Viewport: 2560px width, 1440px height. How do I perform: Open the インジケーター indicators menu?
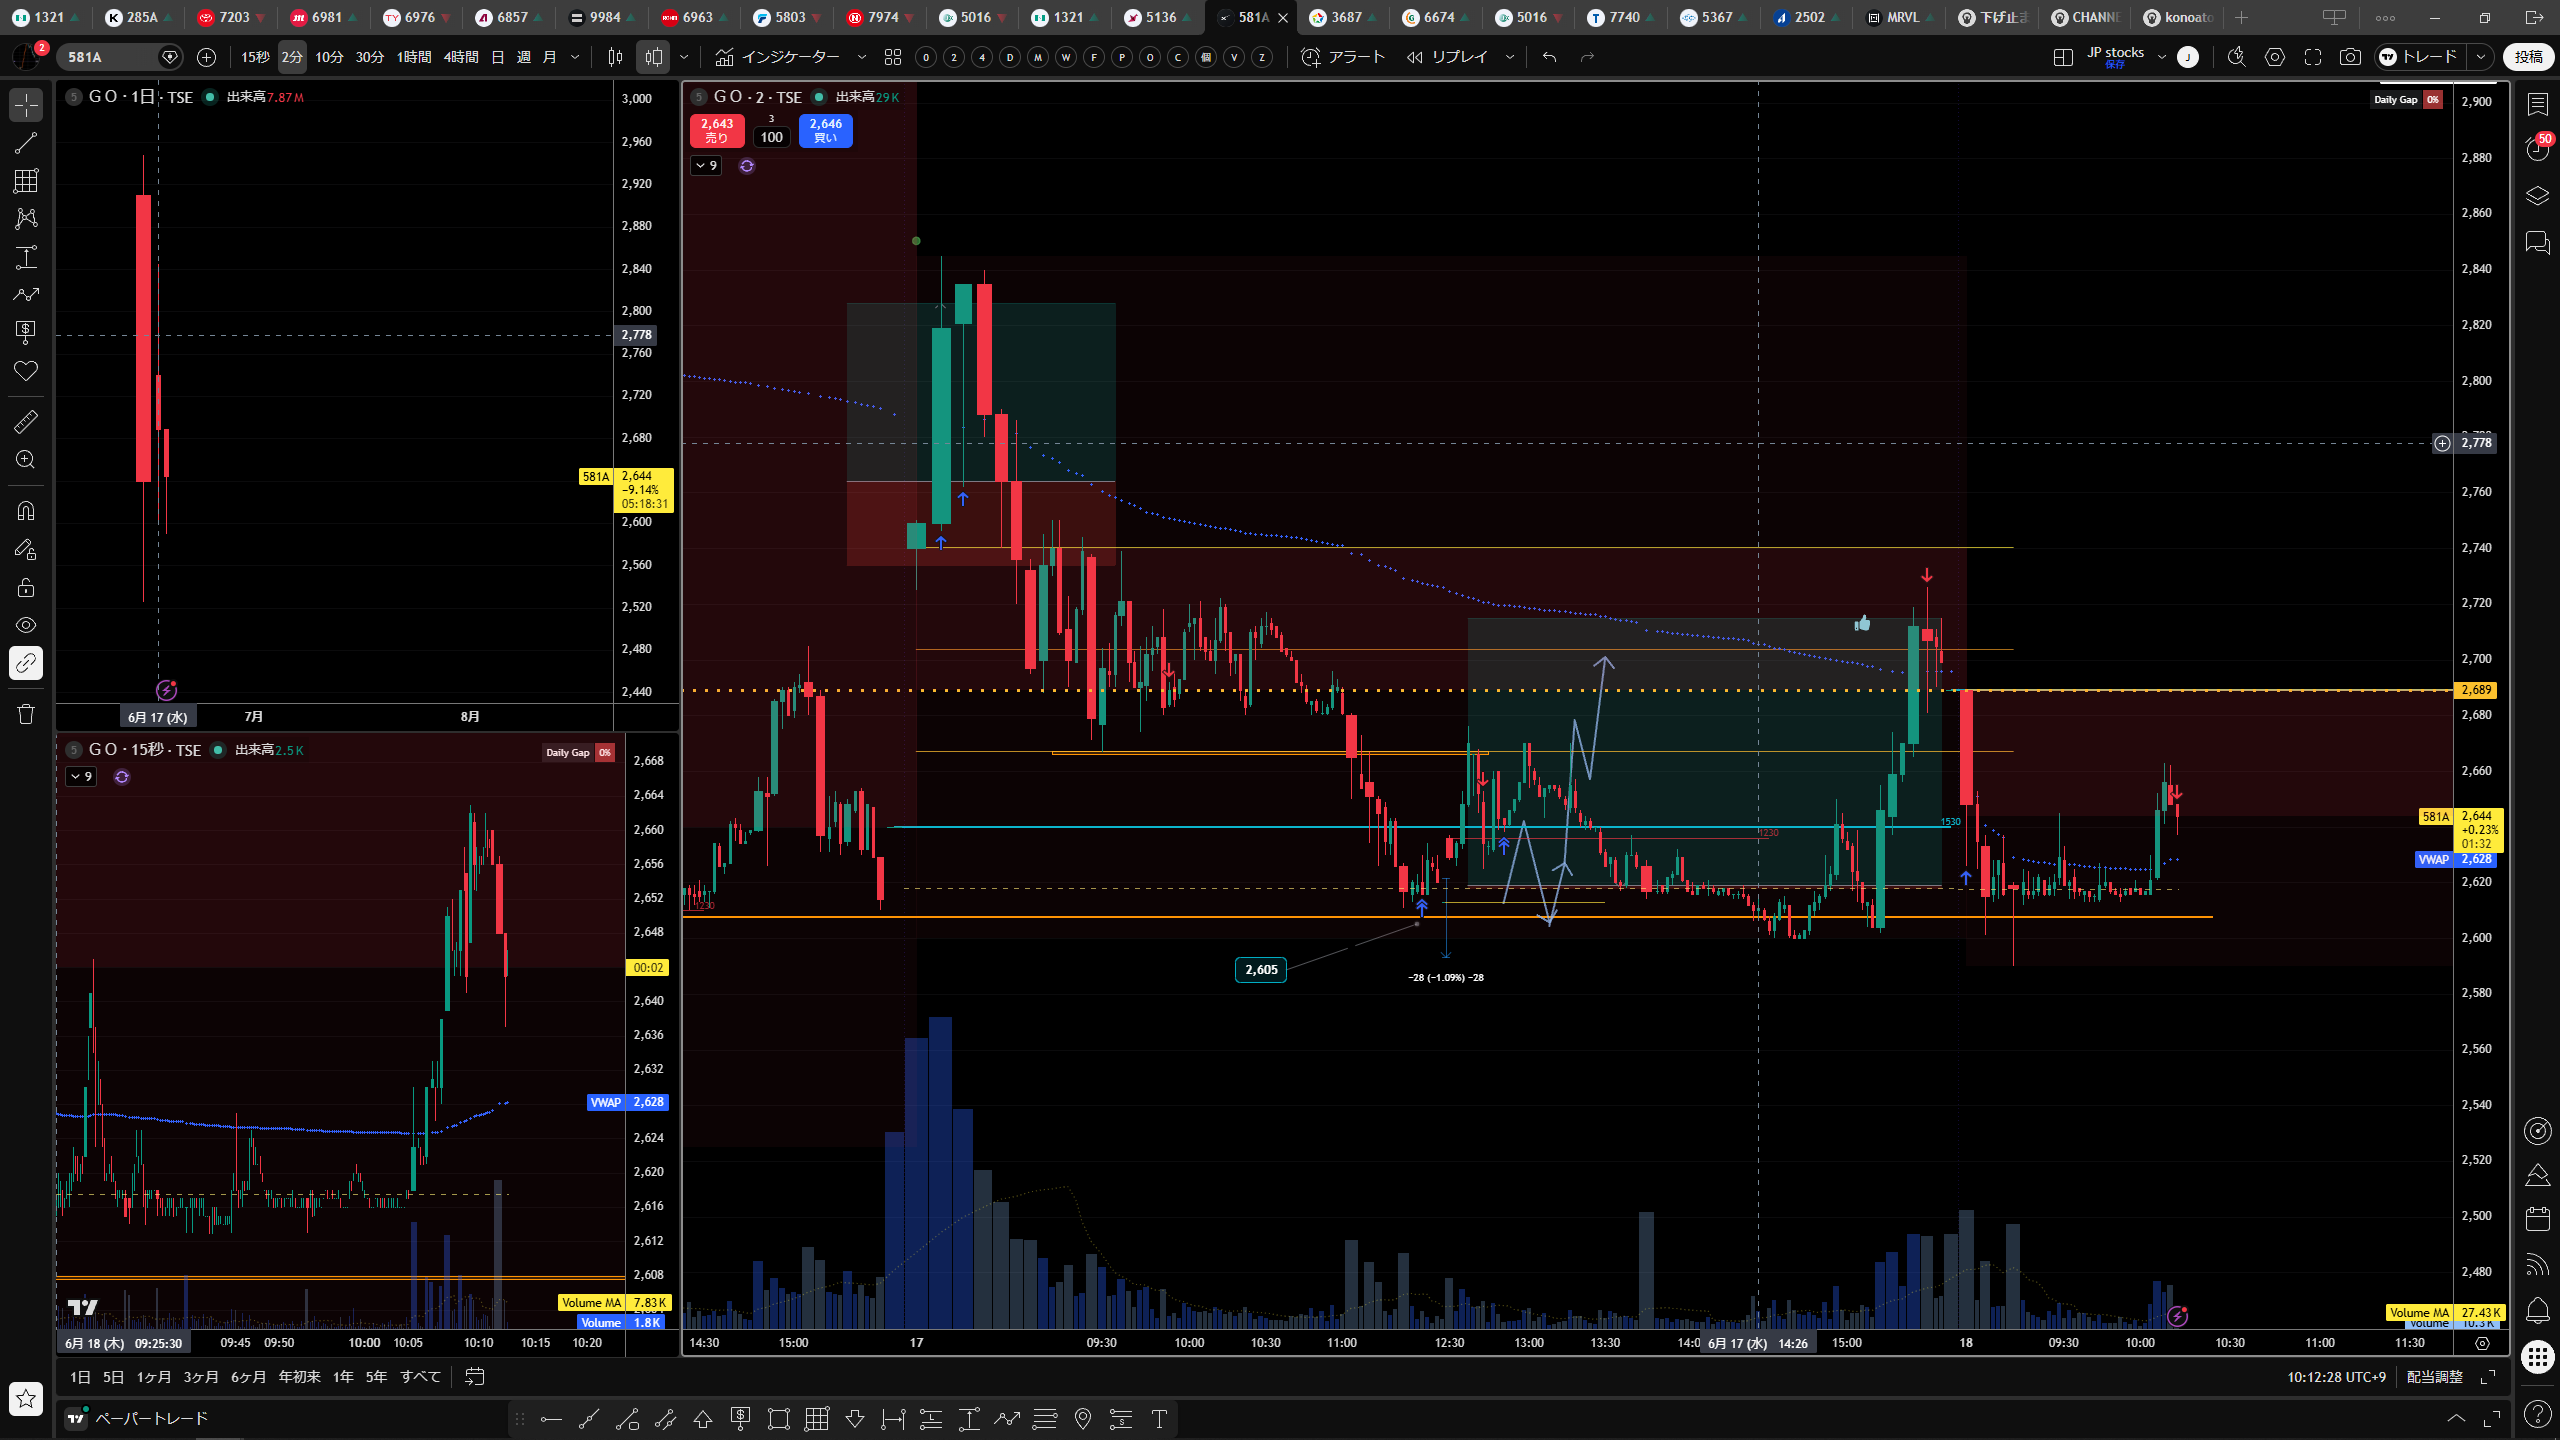[x=778, y=57]
